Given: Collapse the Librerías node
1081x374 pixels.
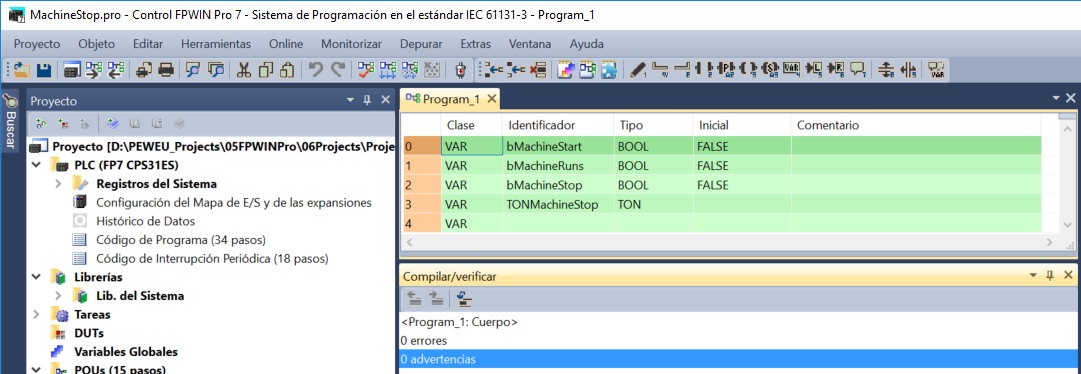Looking at the screenshot, I should click(36, 277).
